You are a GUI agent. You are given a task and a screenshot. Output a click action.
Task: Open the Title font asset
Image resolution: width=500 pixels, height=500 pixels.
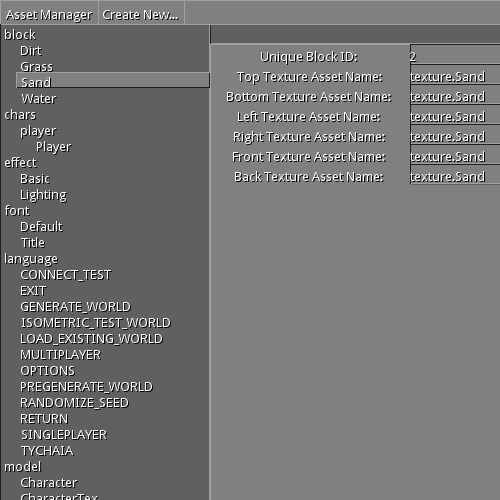point(33,243)
